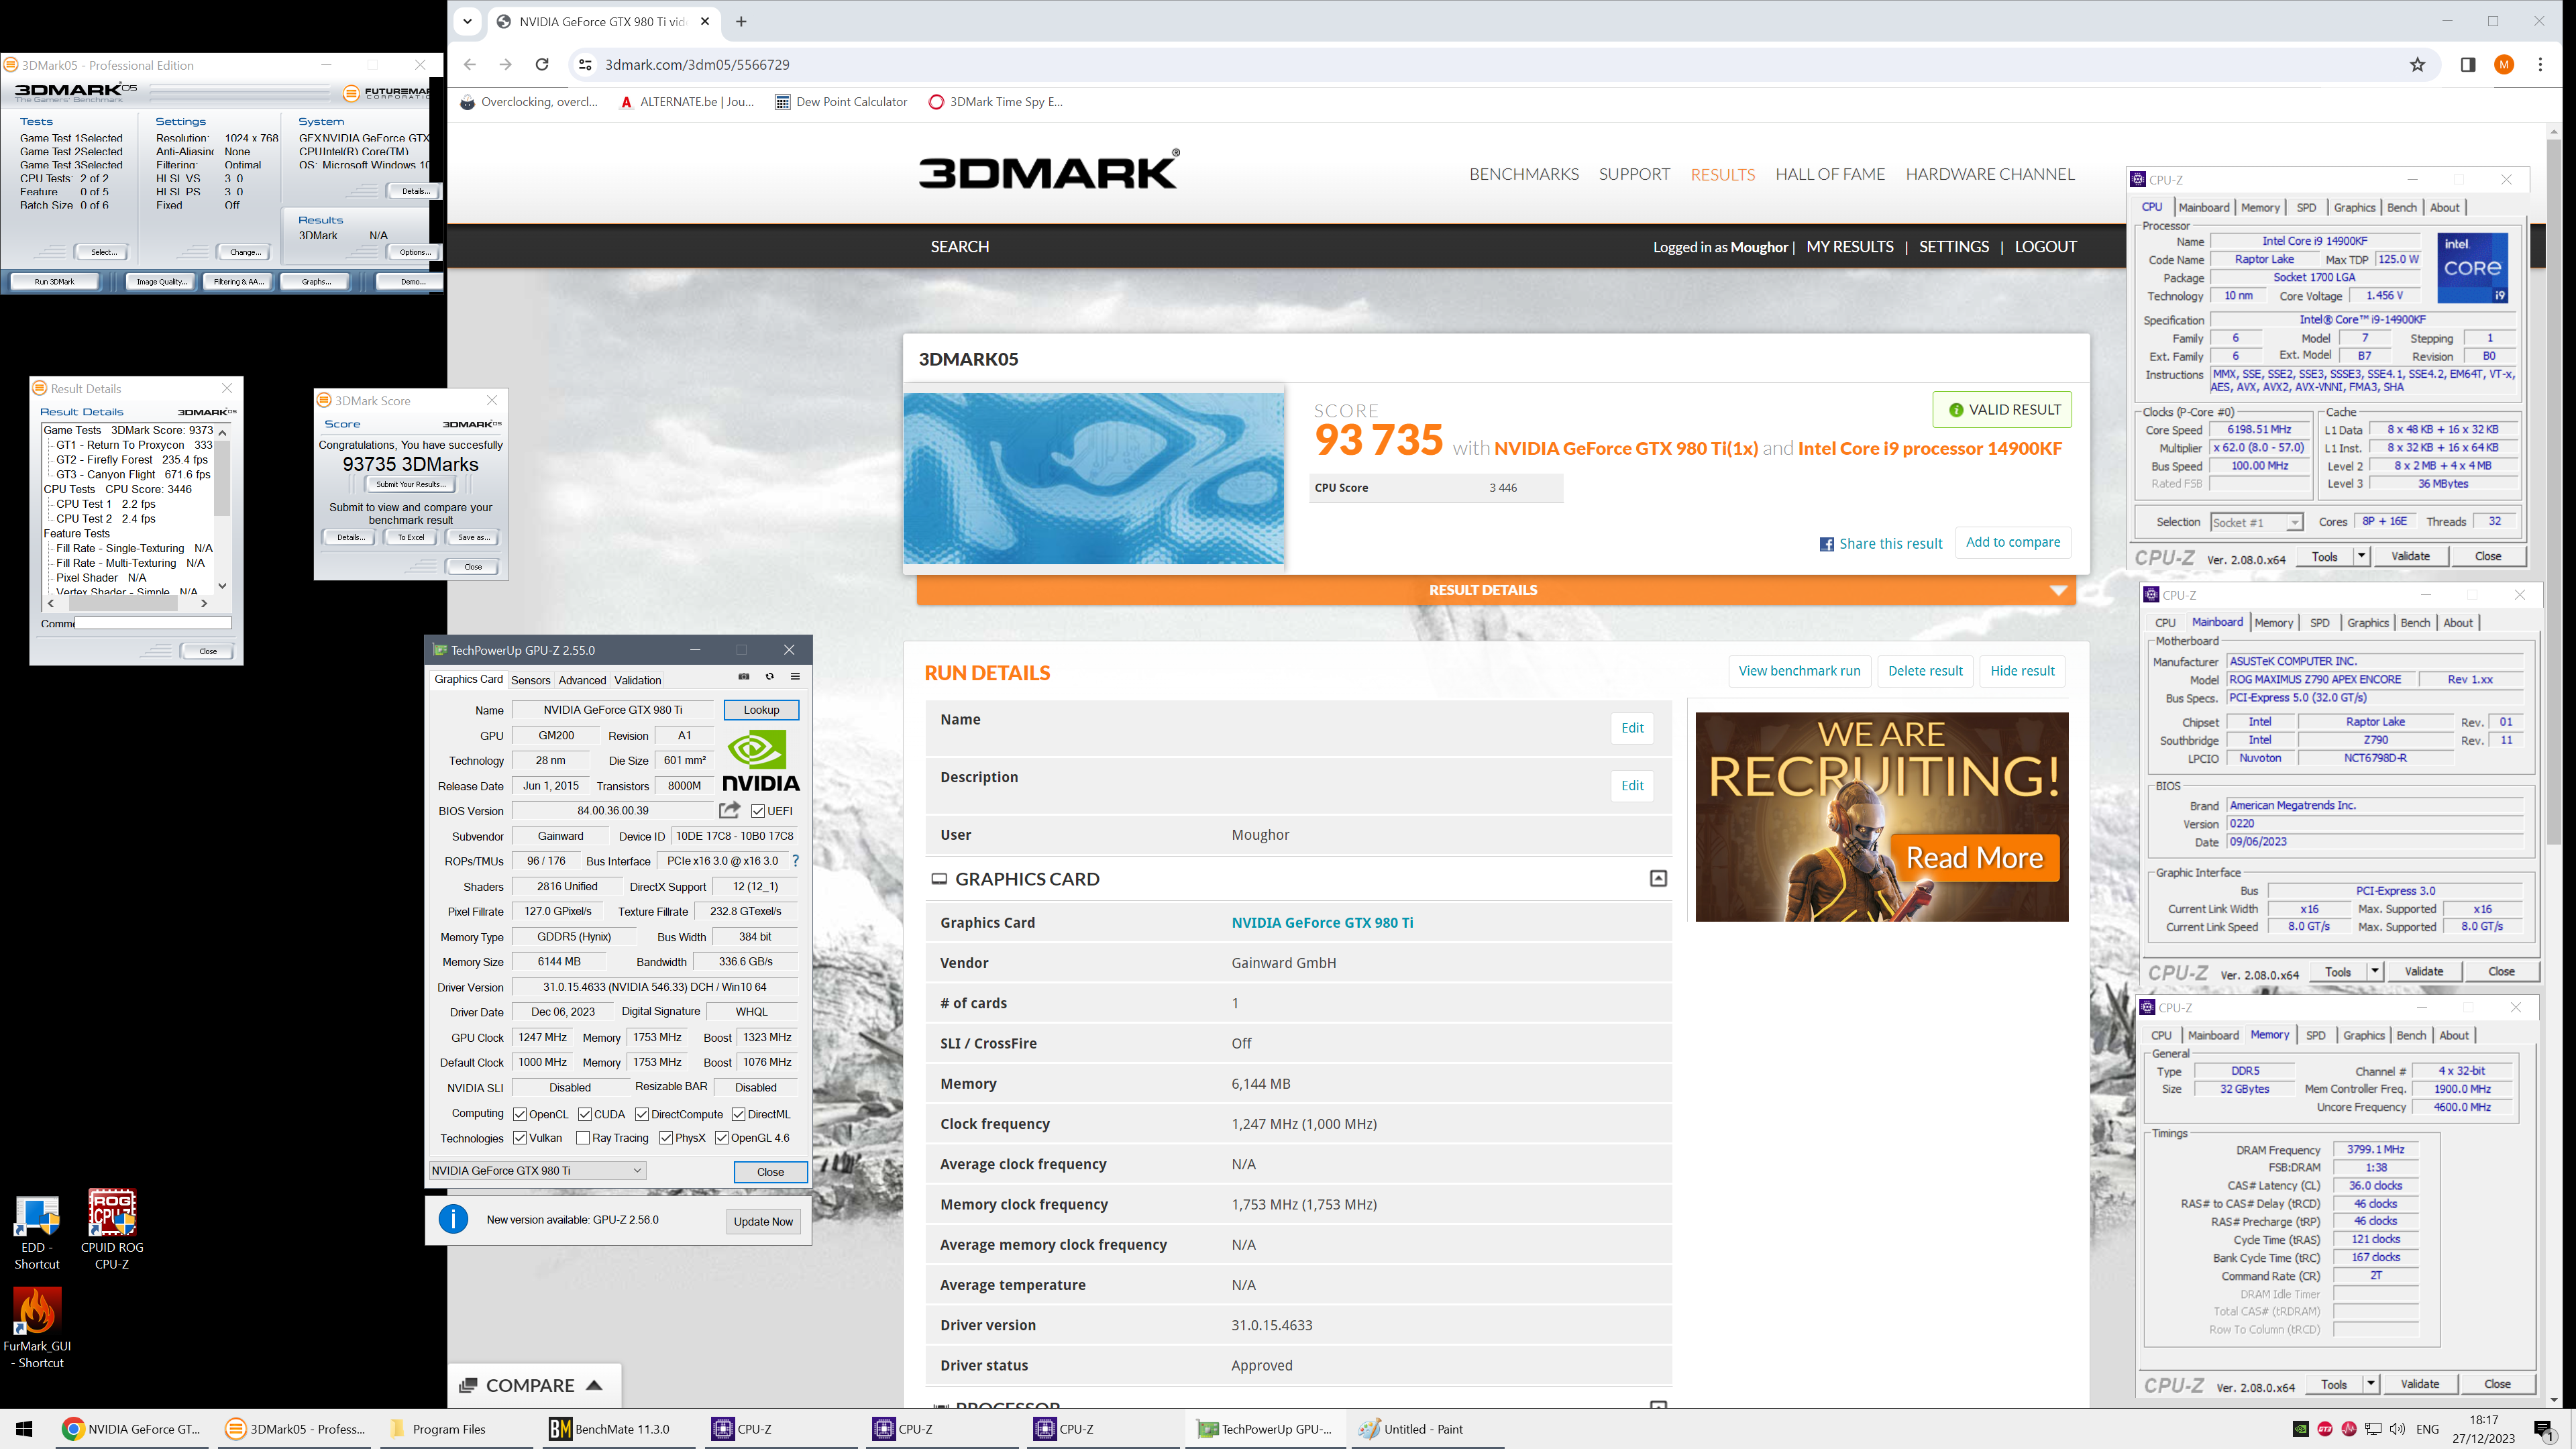
Task: Open FurMark_GUI Shortcut desktop icon
Action: 37,1328
